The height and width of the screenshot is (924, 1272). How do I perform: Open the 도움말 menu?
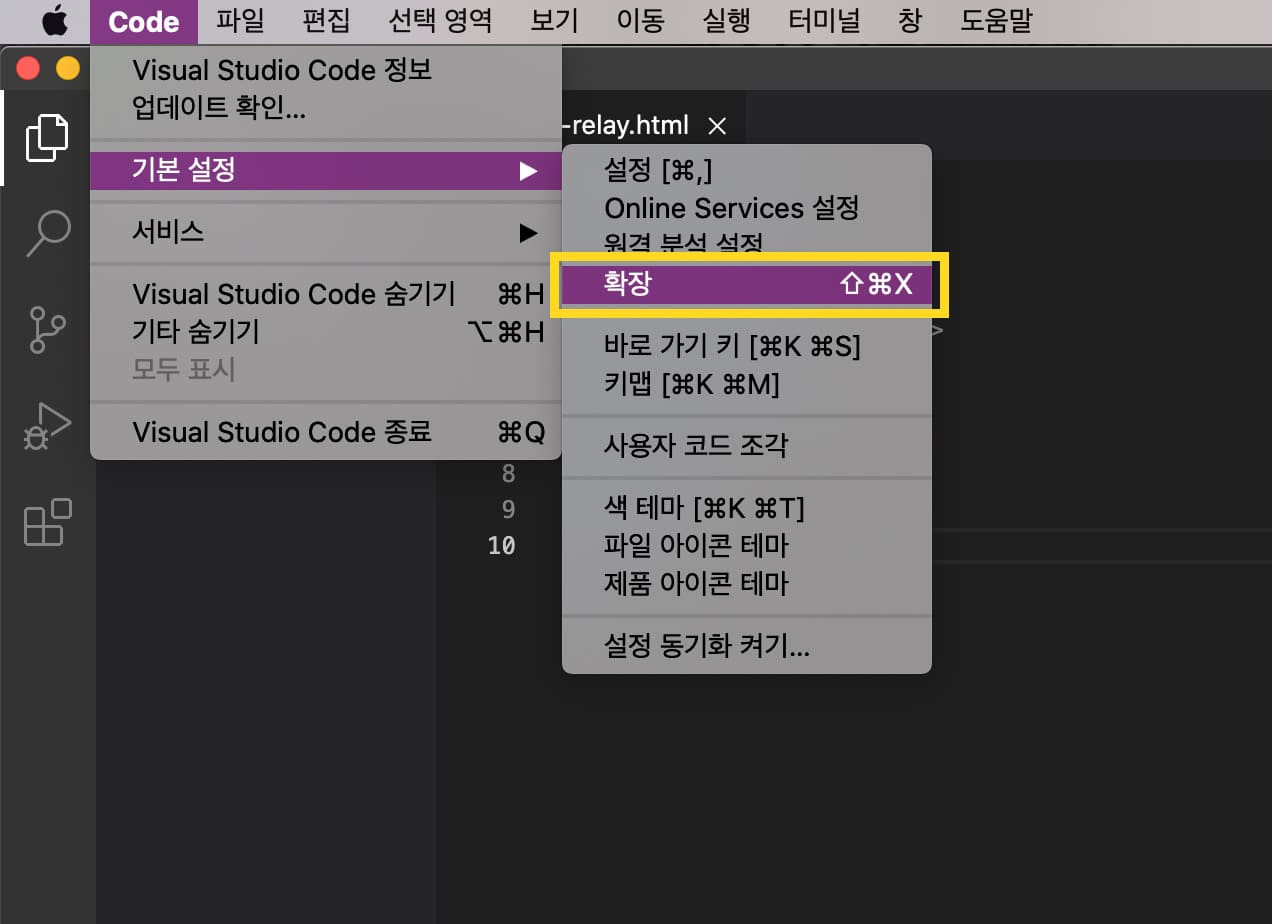click(x=995, y=20)
